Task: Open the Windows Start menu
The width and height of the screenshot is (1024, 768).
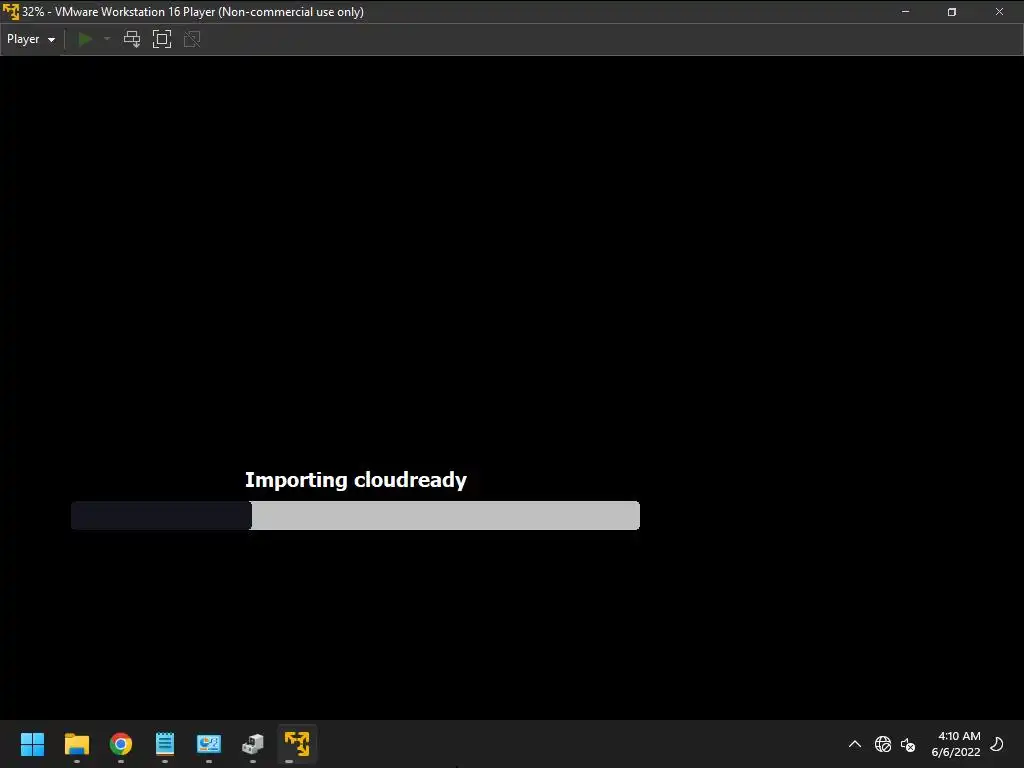Action: 32,744
